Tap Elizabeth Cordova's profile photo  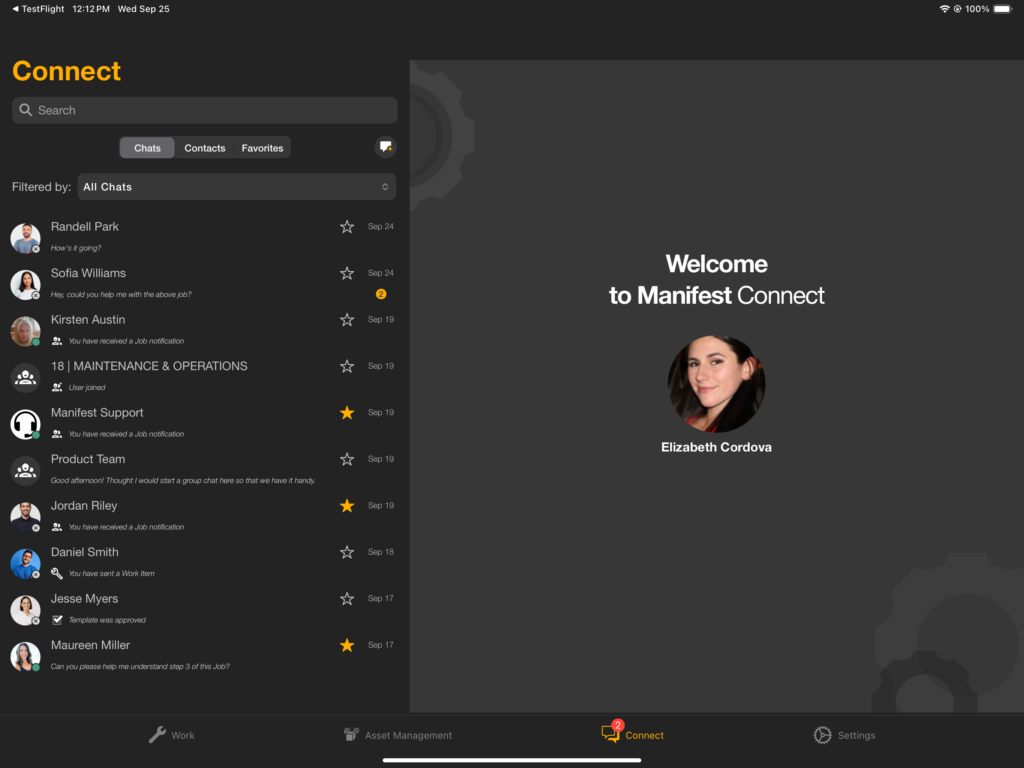[x=716, y=383]
